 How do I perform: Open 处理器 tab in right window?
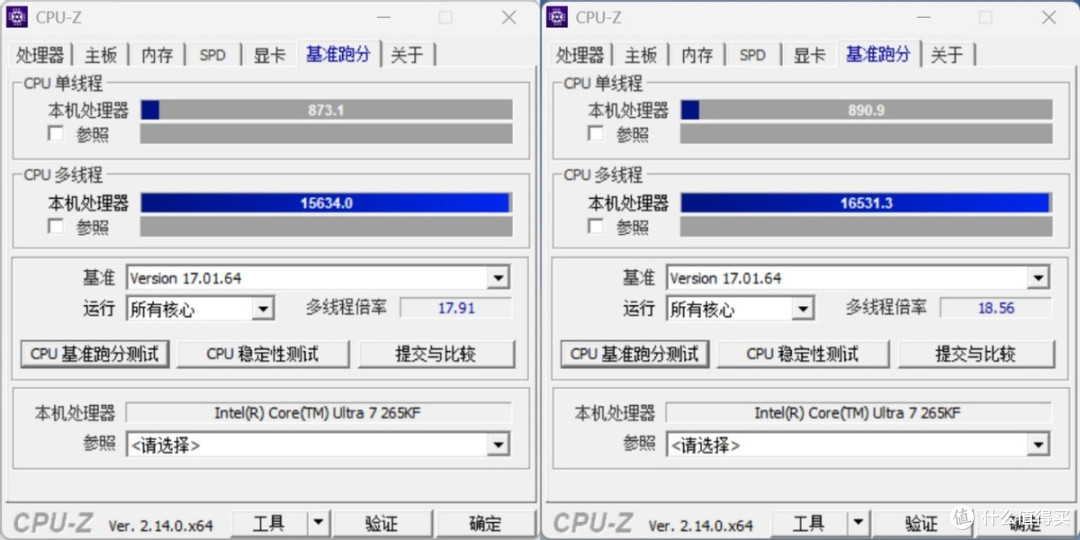click(x=580, y=55)
